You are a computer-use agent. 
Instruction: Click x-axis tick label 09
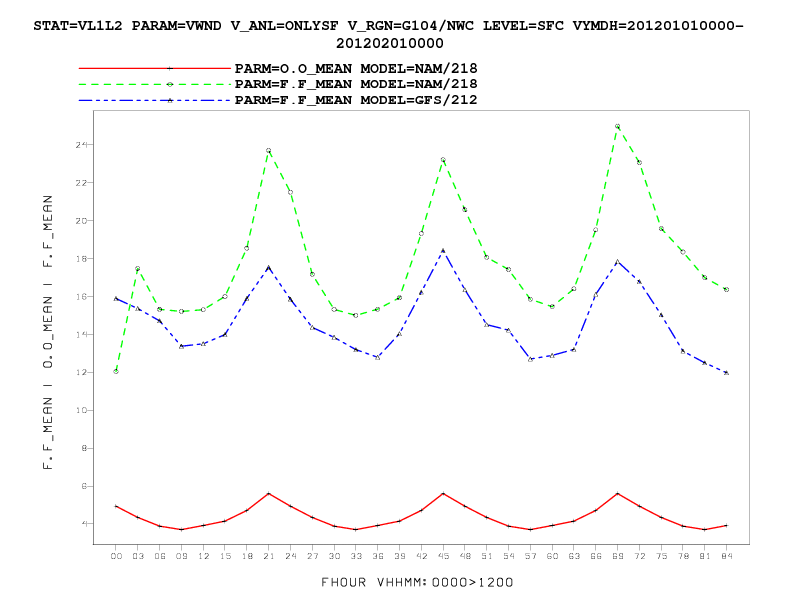pos(181,556)
